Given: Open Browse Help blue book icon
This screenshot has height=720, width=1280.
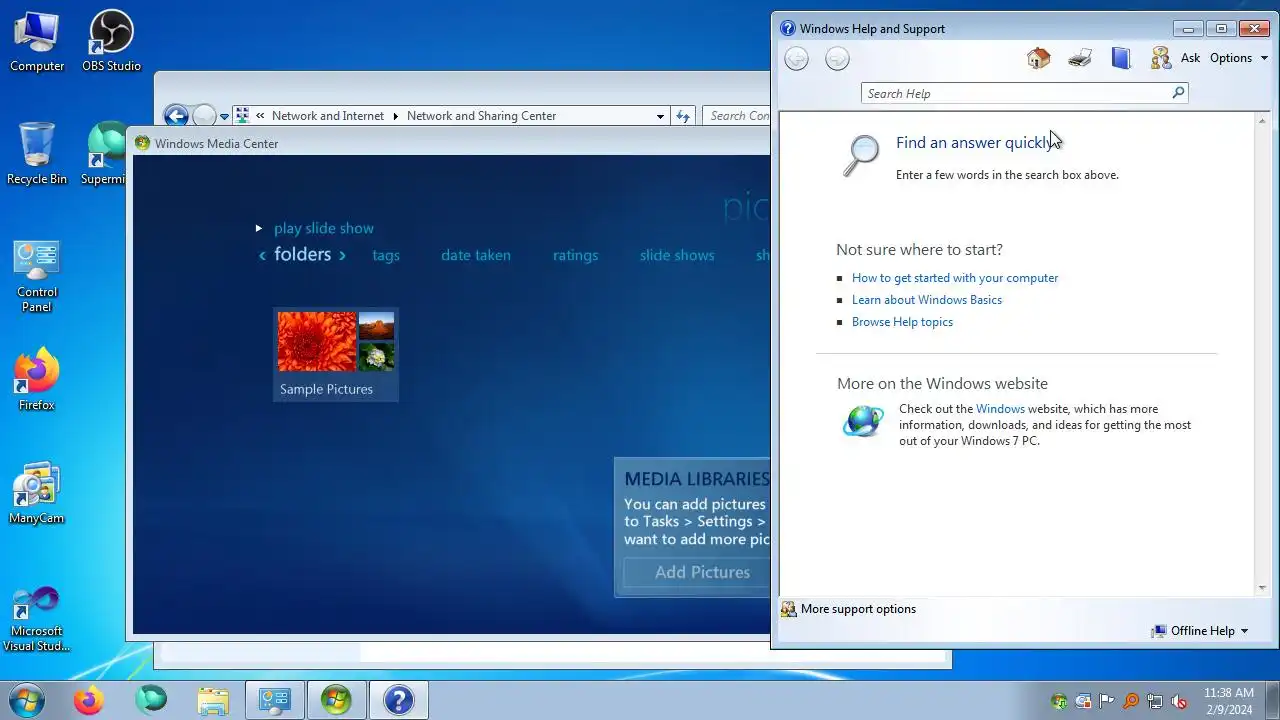Looking at the screenshot, I should pyautogui.click(x=1120, y=58).
